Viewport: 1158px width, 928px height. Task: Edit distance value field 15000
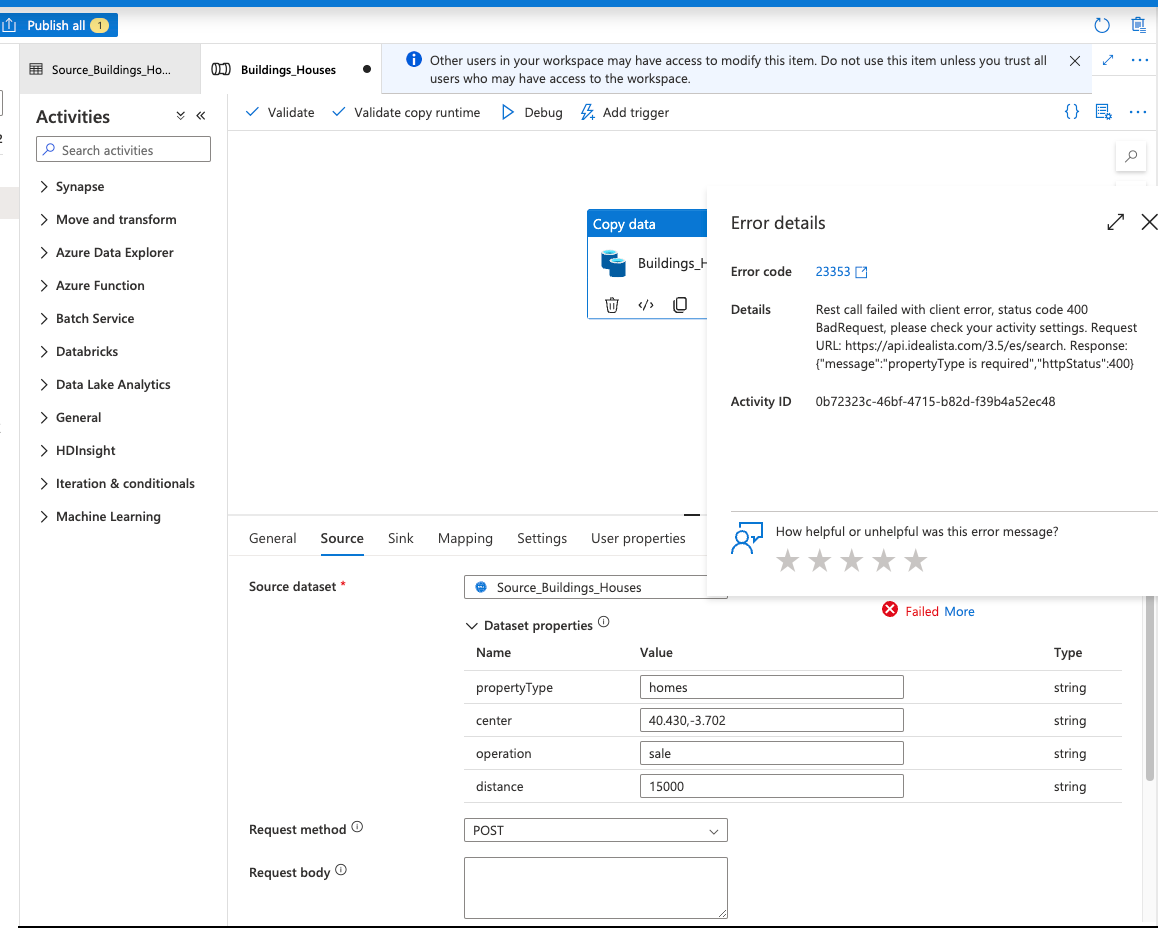click(771, 786)
